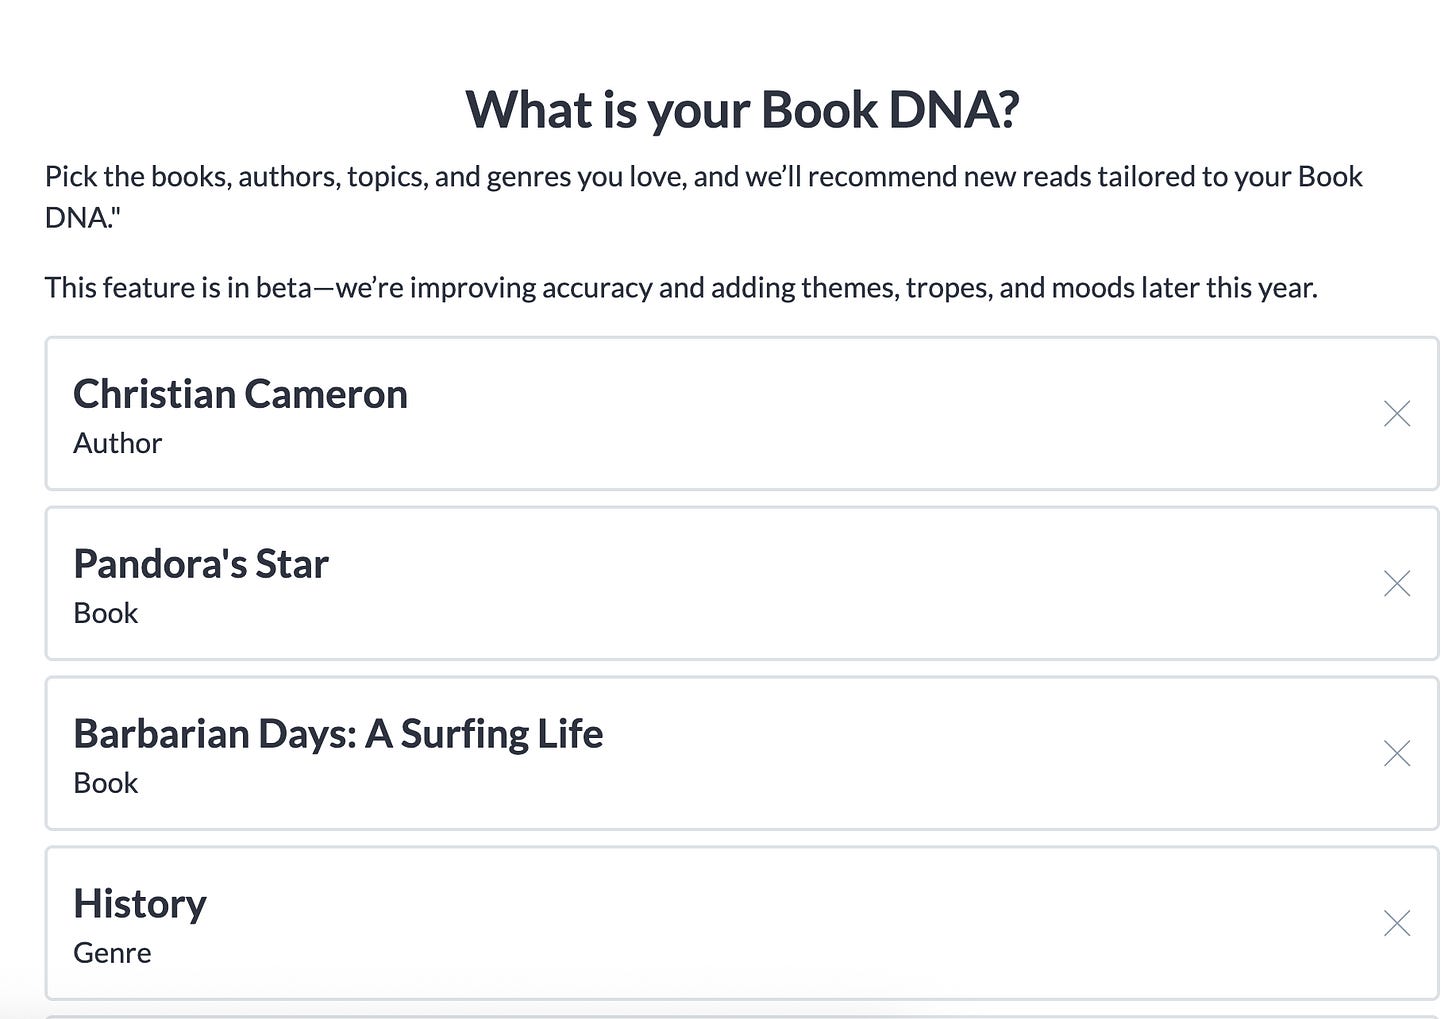This screenshot has width=1456, height=1019.
Task: Click the Author label under Christian Cameron
Action: (x=117, y=443)
